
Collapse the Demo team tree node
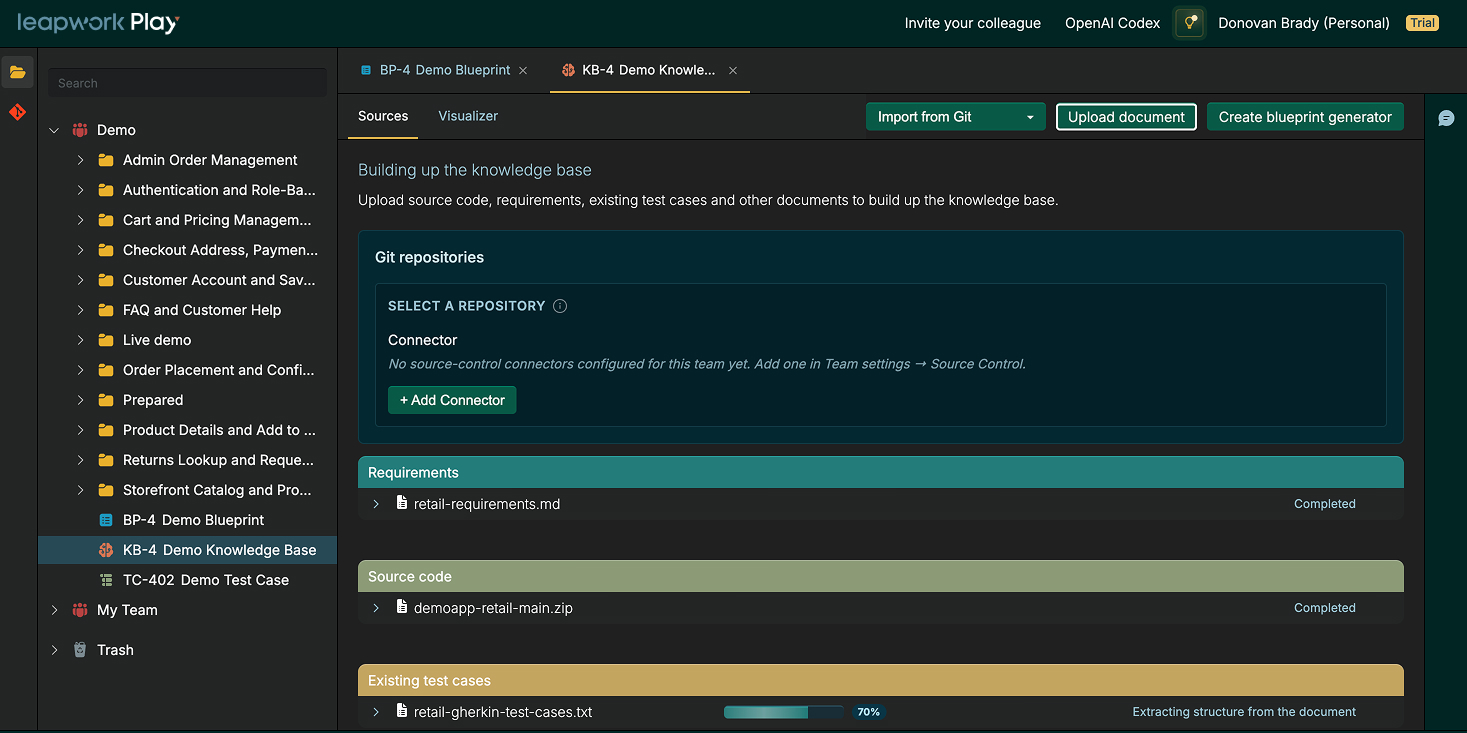point(54,130)
